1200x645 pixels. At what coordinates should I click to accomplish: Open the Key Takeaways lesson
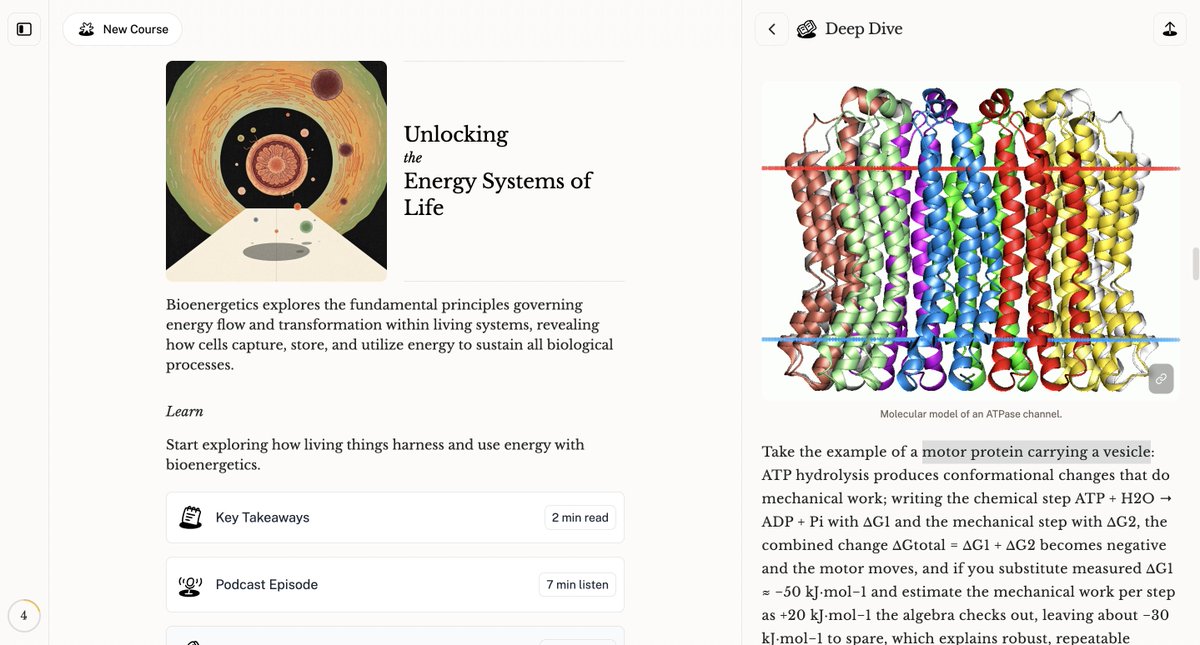click(395, 517)
